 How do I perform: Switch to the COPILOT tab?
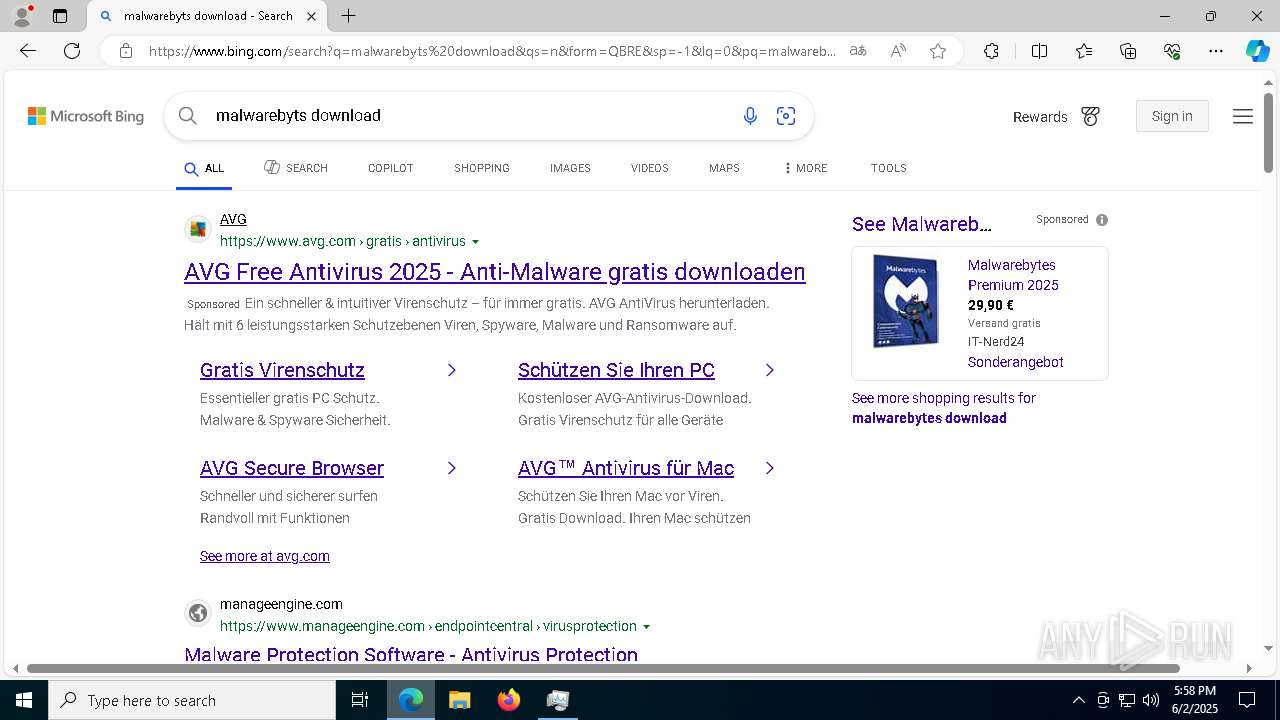click(x=390, y=168)
